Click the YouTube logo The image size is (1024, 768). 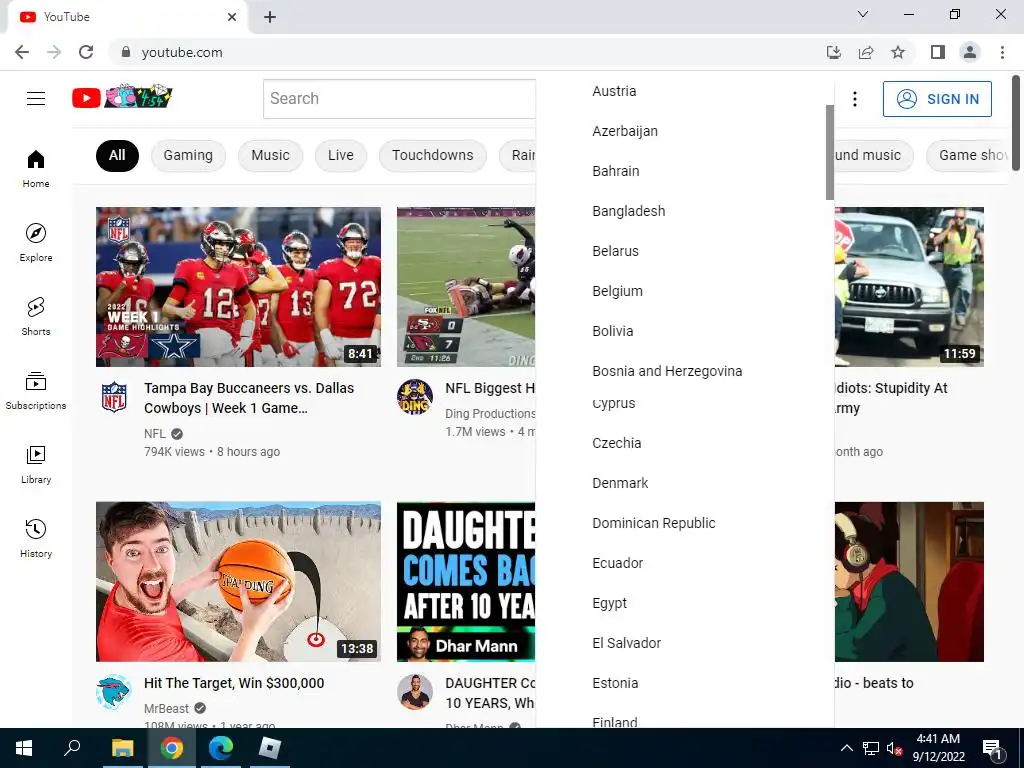point(122,98)
